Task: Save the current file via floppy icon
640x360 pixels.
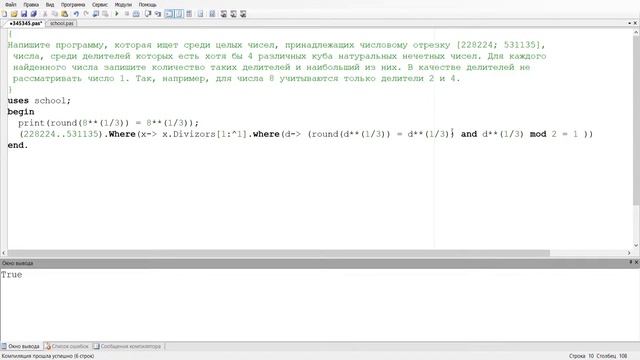Action: (24, 14)
